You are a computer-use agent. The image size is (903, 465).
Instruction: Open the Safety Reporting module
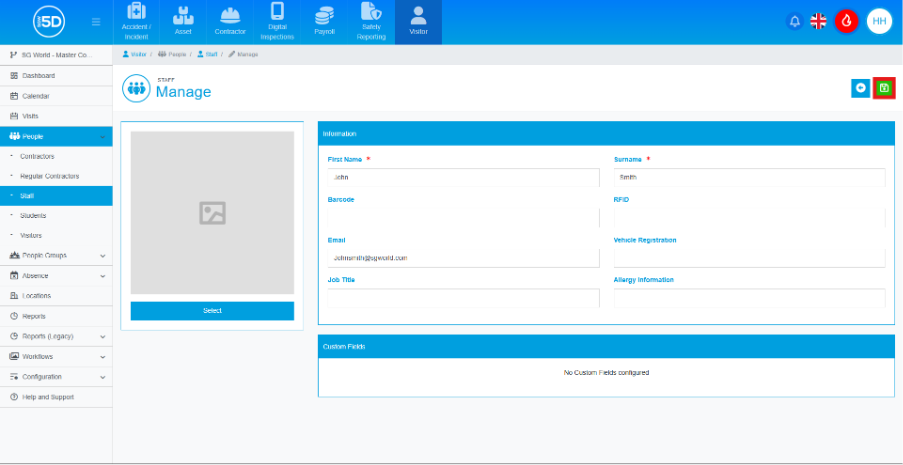(371, 22)
